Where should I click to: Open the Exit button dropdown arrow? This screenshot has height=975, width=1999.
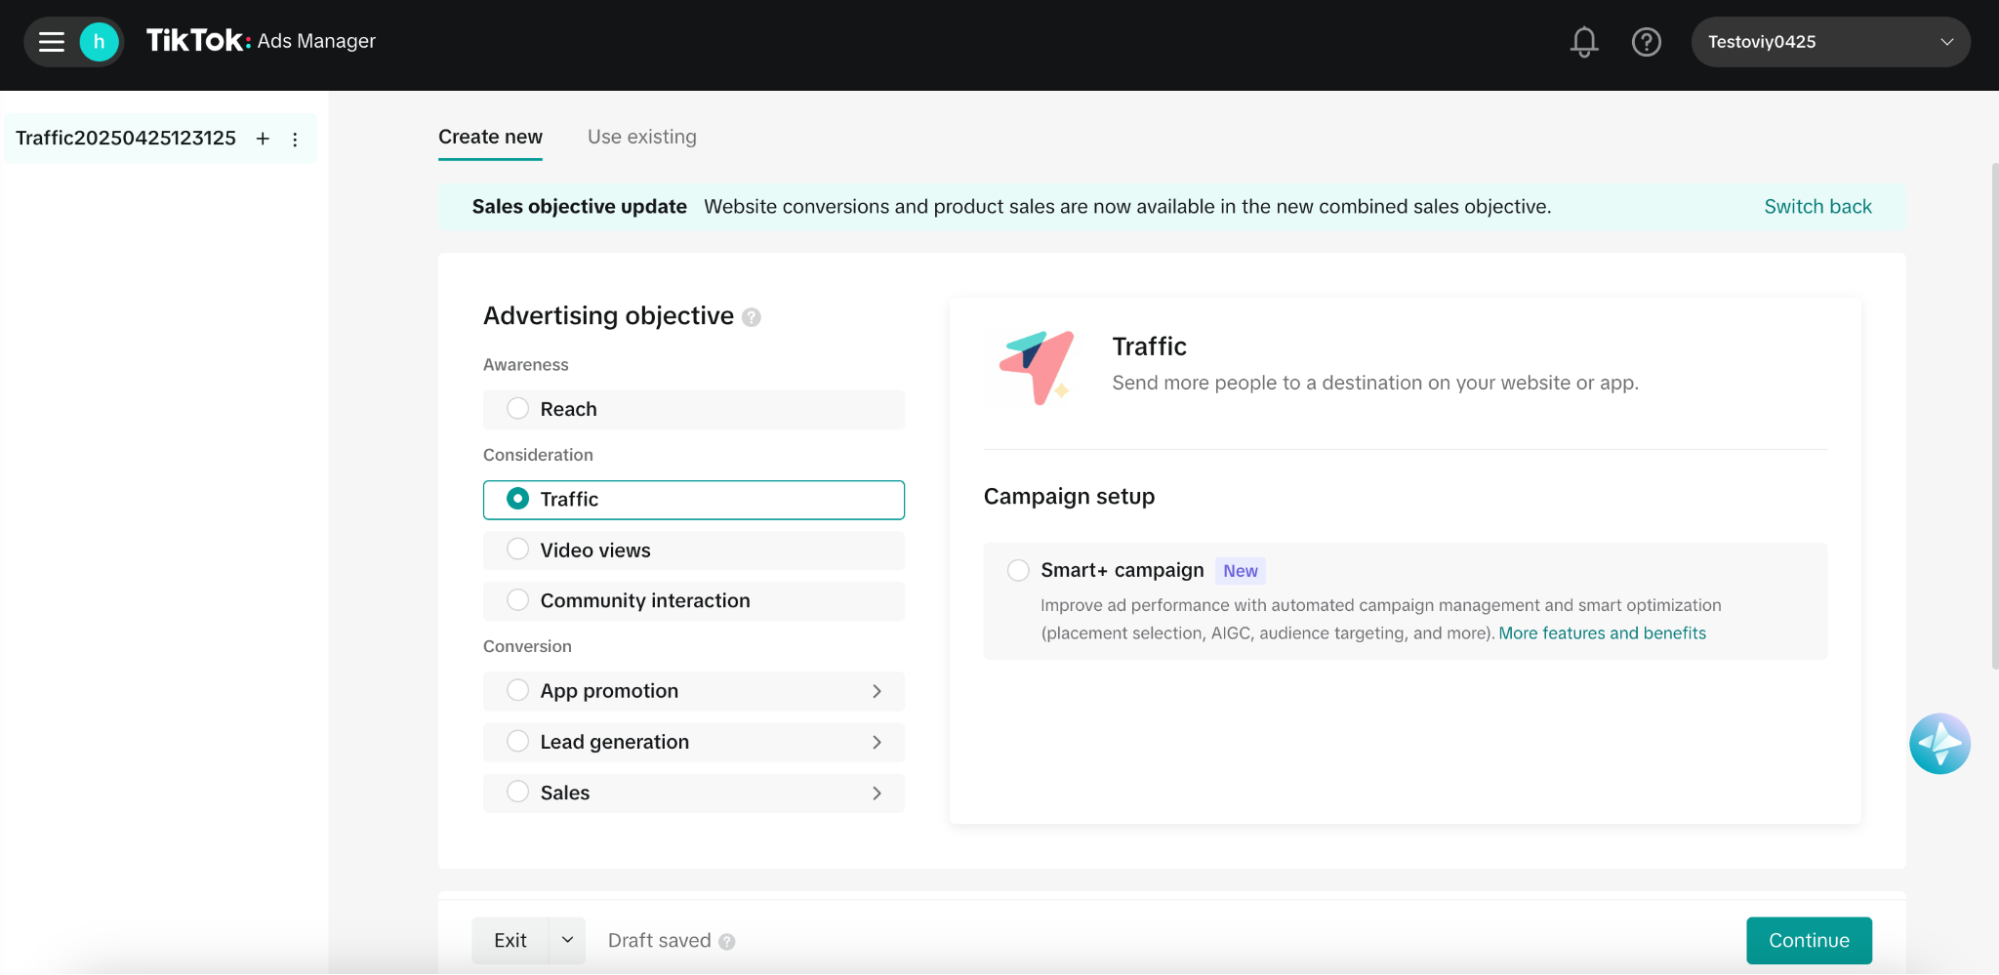(567, 940)
